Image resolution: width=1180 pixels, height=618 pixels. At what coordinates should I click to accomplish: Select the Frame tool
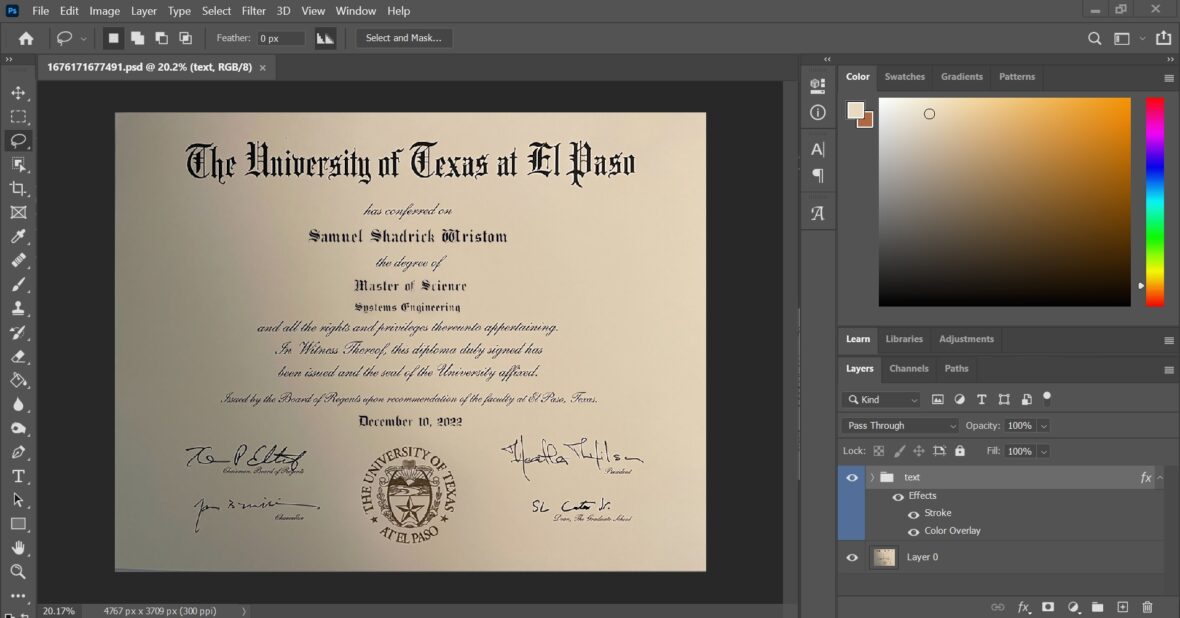18,212
